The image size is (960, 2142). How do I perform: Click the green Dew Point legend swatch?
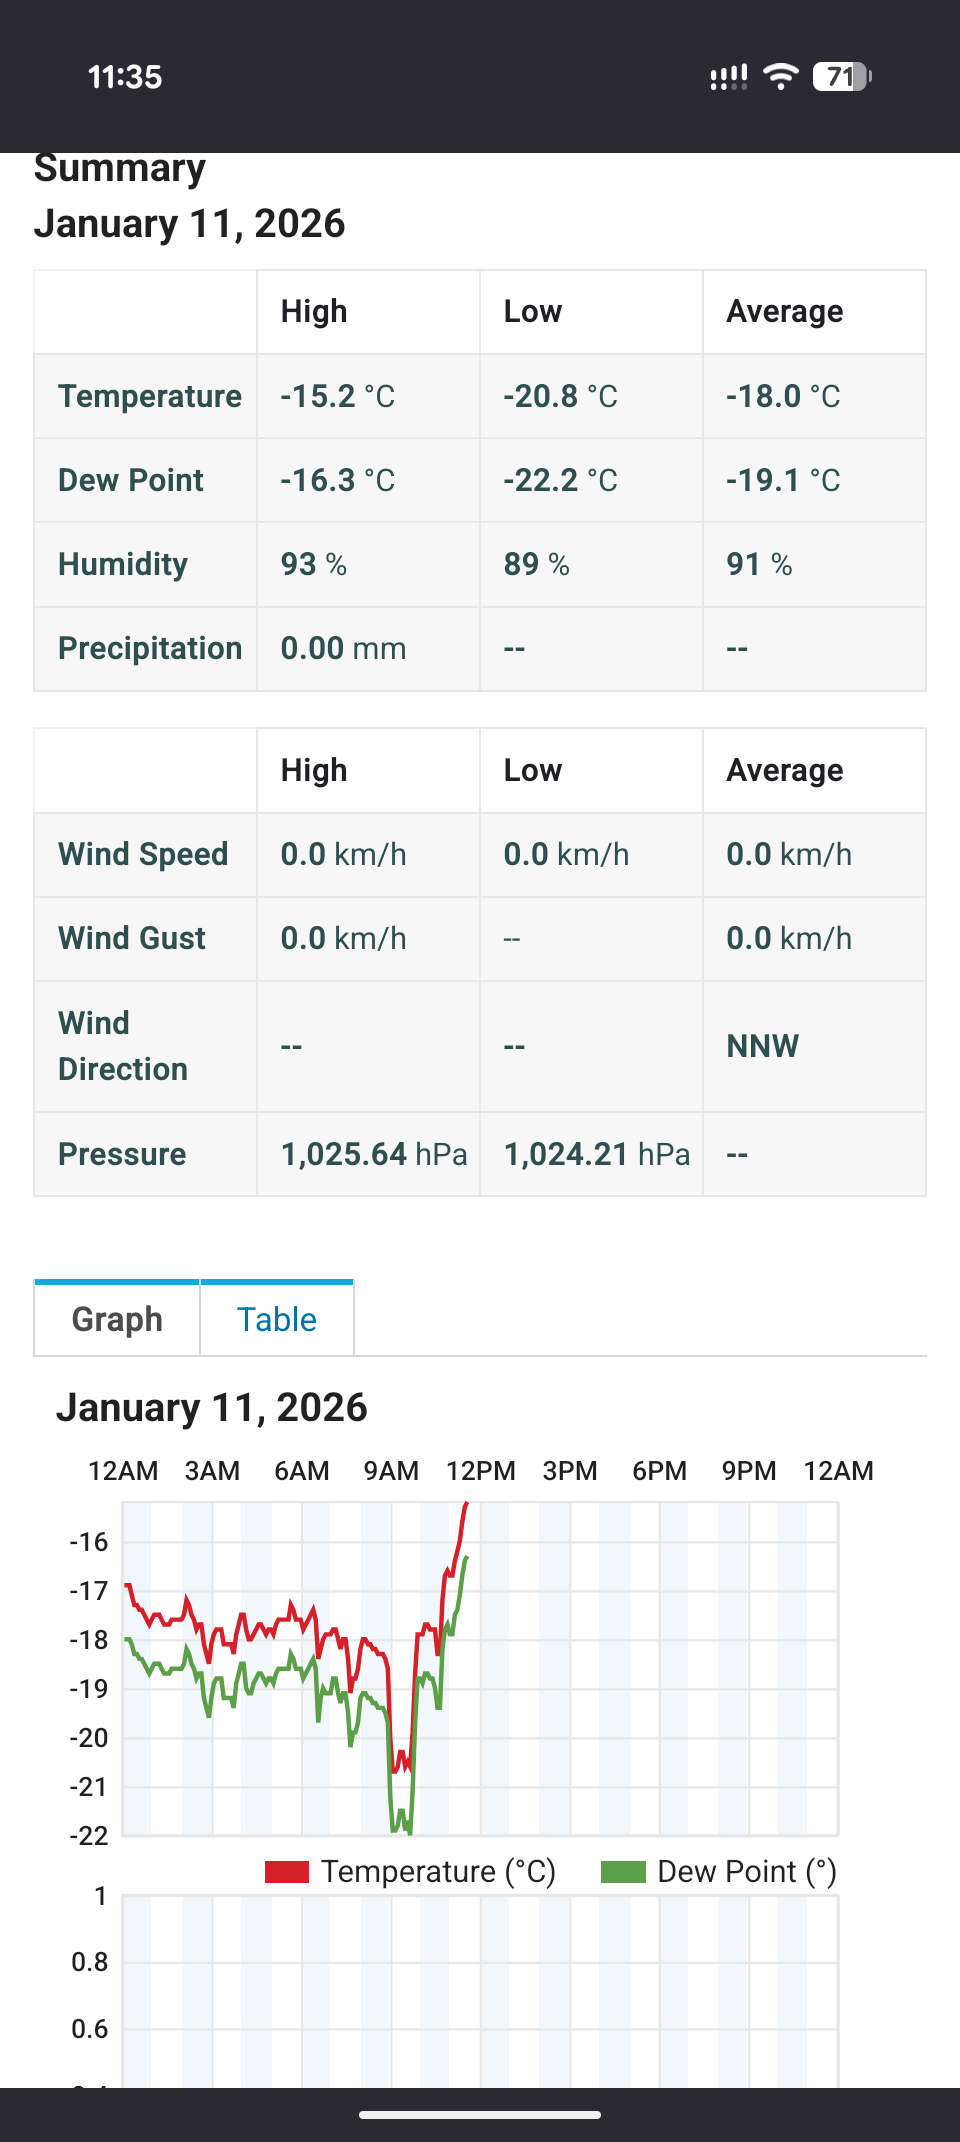[x=623, y=1872]
